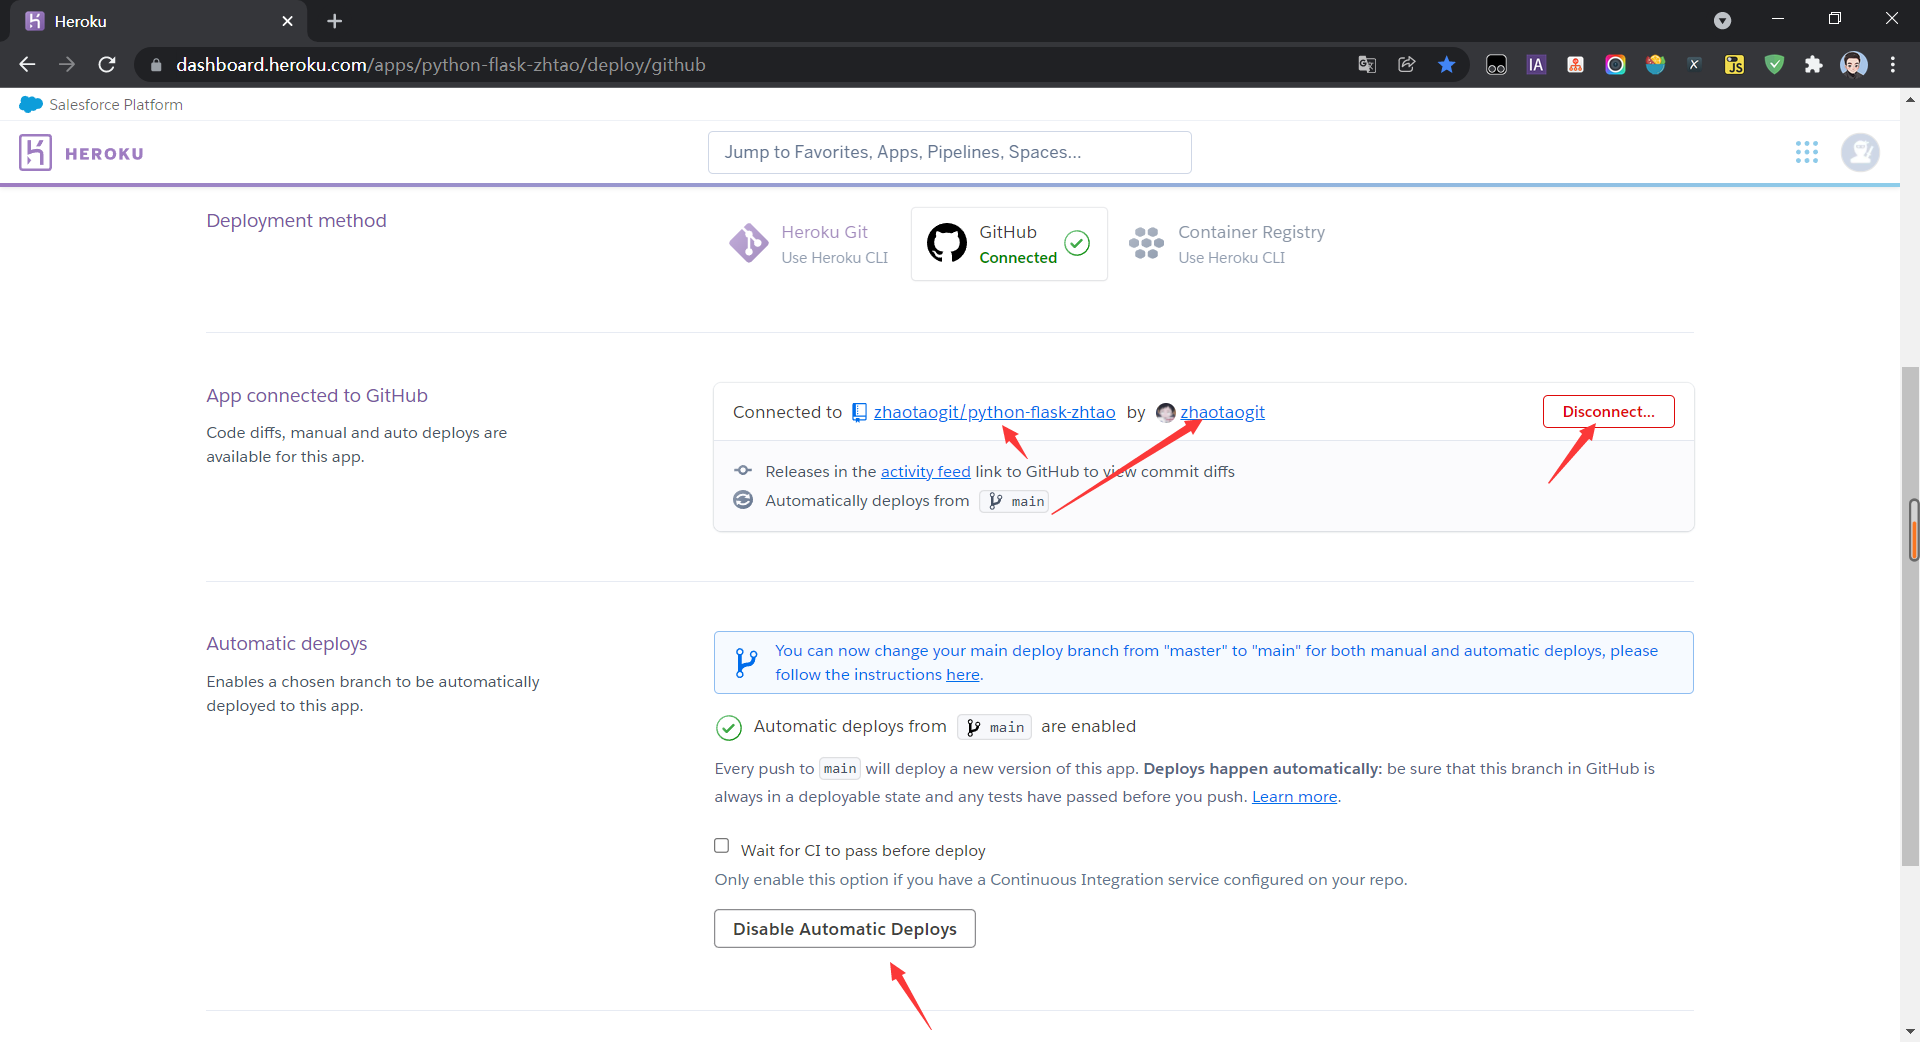Click the main branch badge under Automatically deploys
The height and width of the screenshot is (1042, 1920).
[x=1016, y=501]
